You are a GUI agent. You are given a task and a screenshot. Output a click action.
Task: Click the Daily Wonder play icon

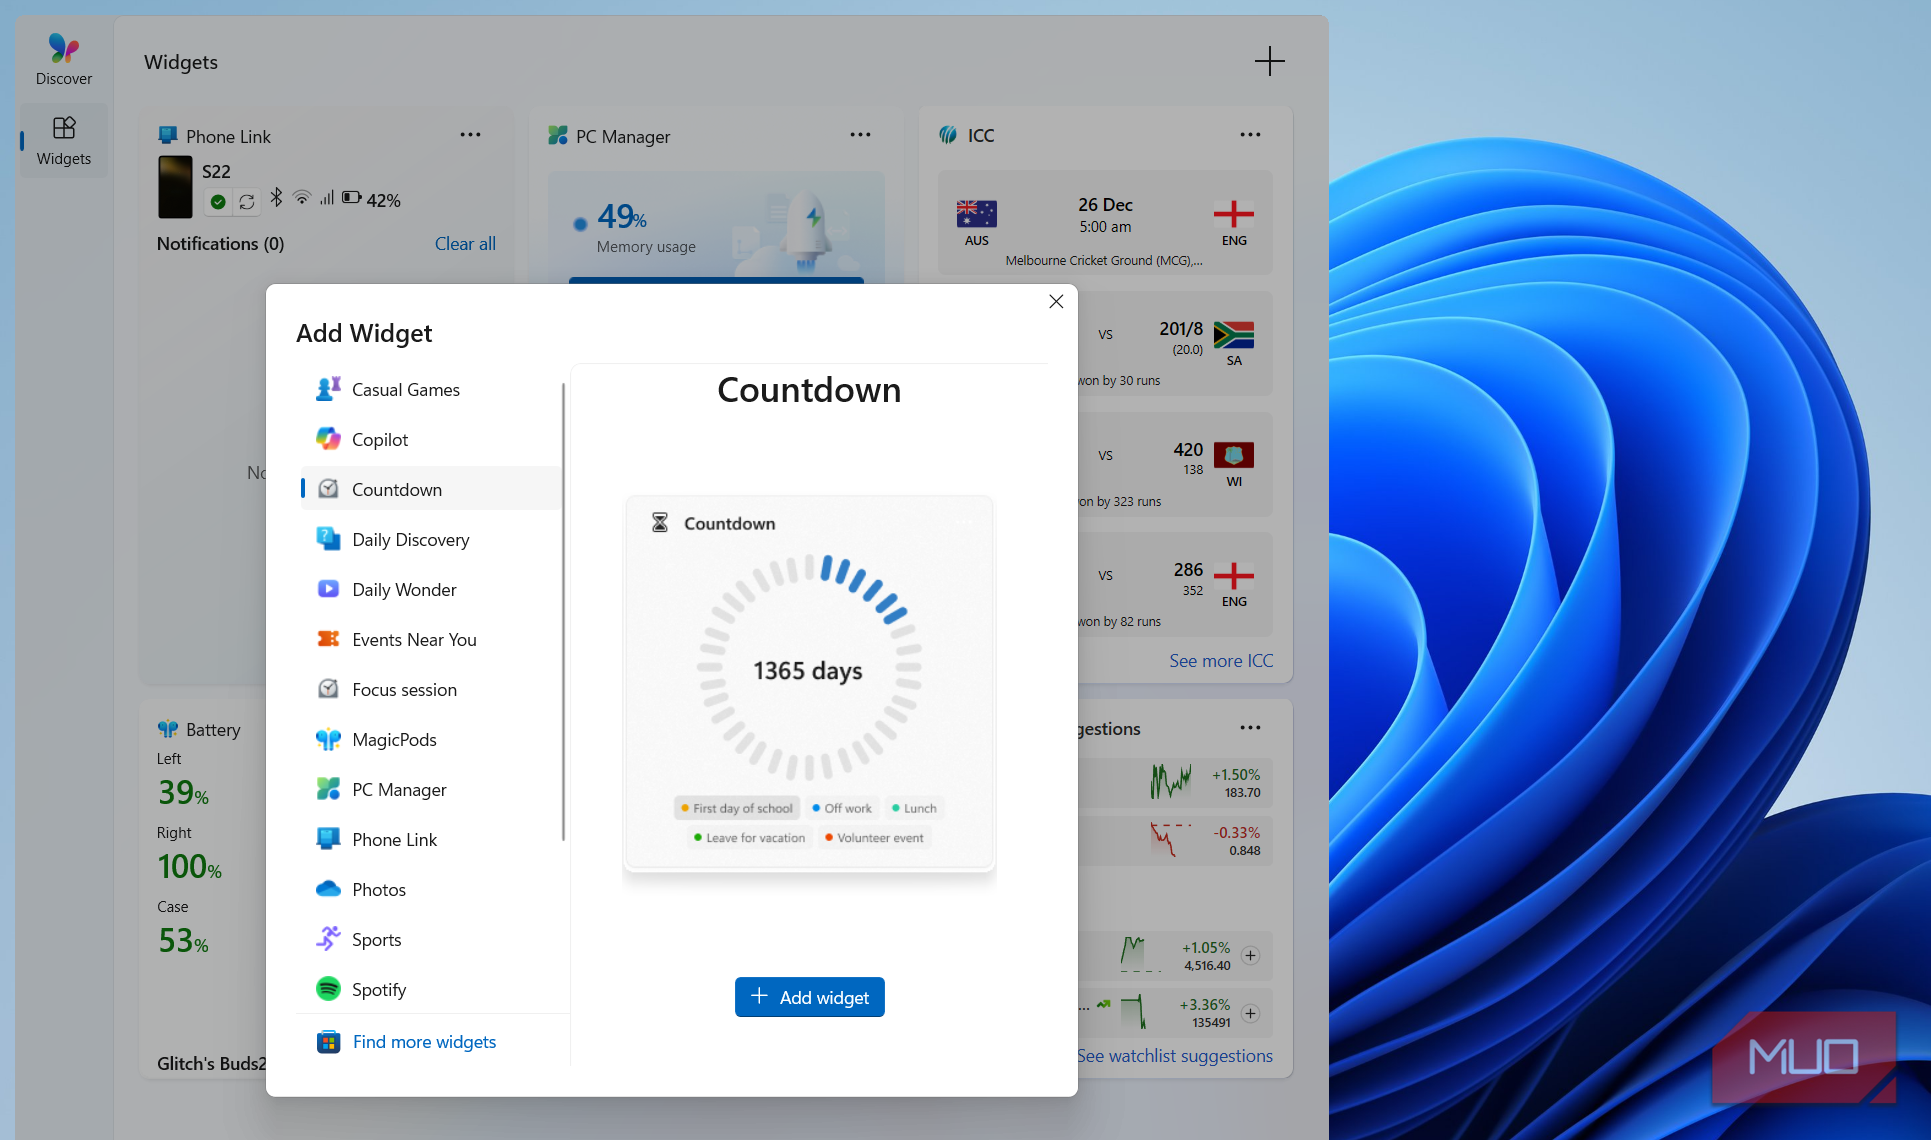[328, 589]
